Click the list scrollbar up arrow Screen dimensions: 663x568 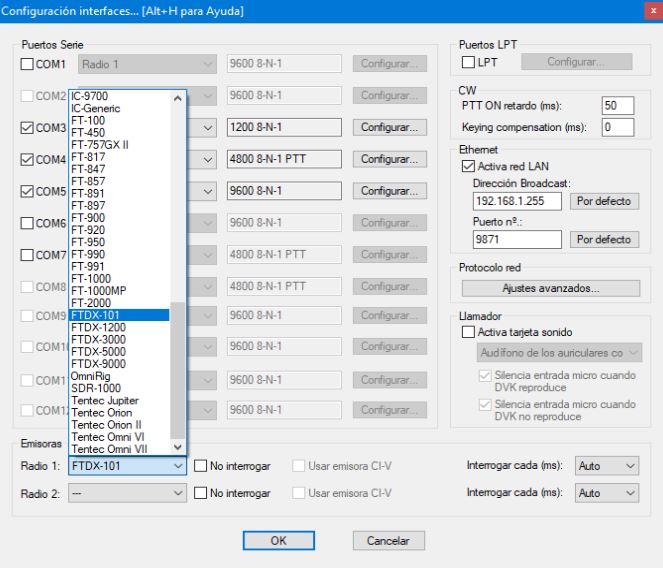tap(178, 99)
